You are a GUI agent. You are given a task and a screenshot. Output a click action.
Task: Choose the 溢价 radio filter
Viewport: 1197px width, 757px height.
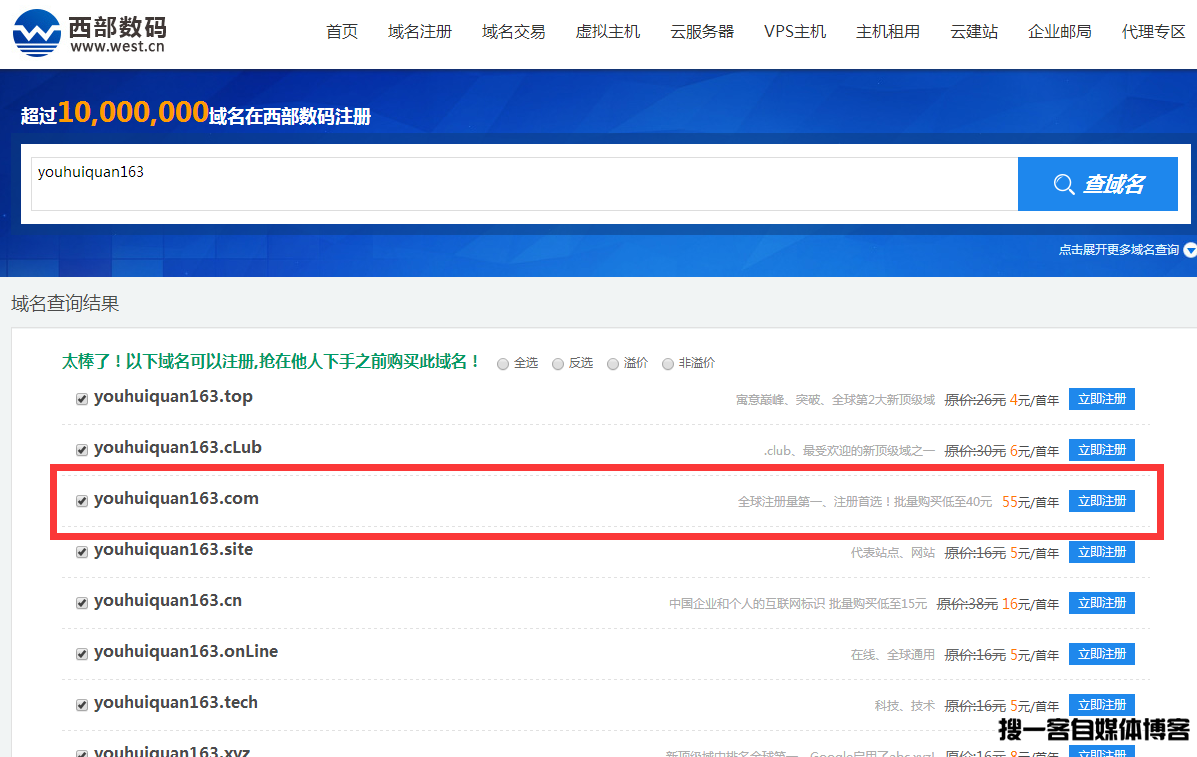point(613,364)
